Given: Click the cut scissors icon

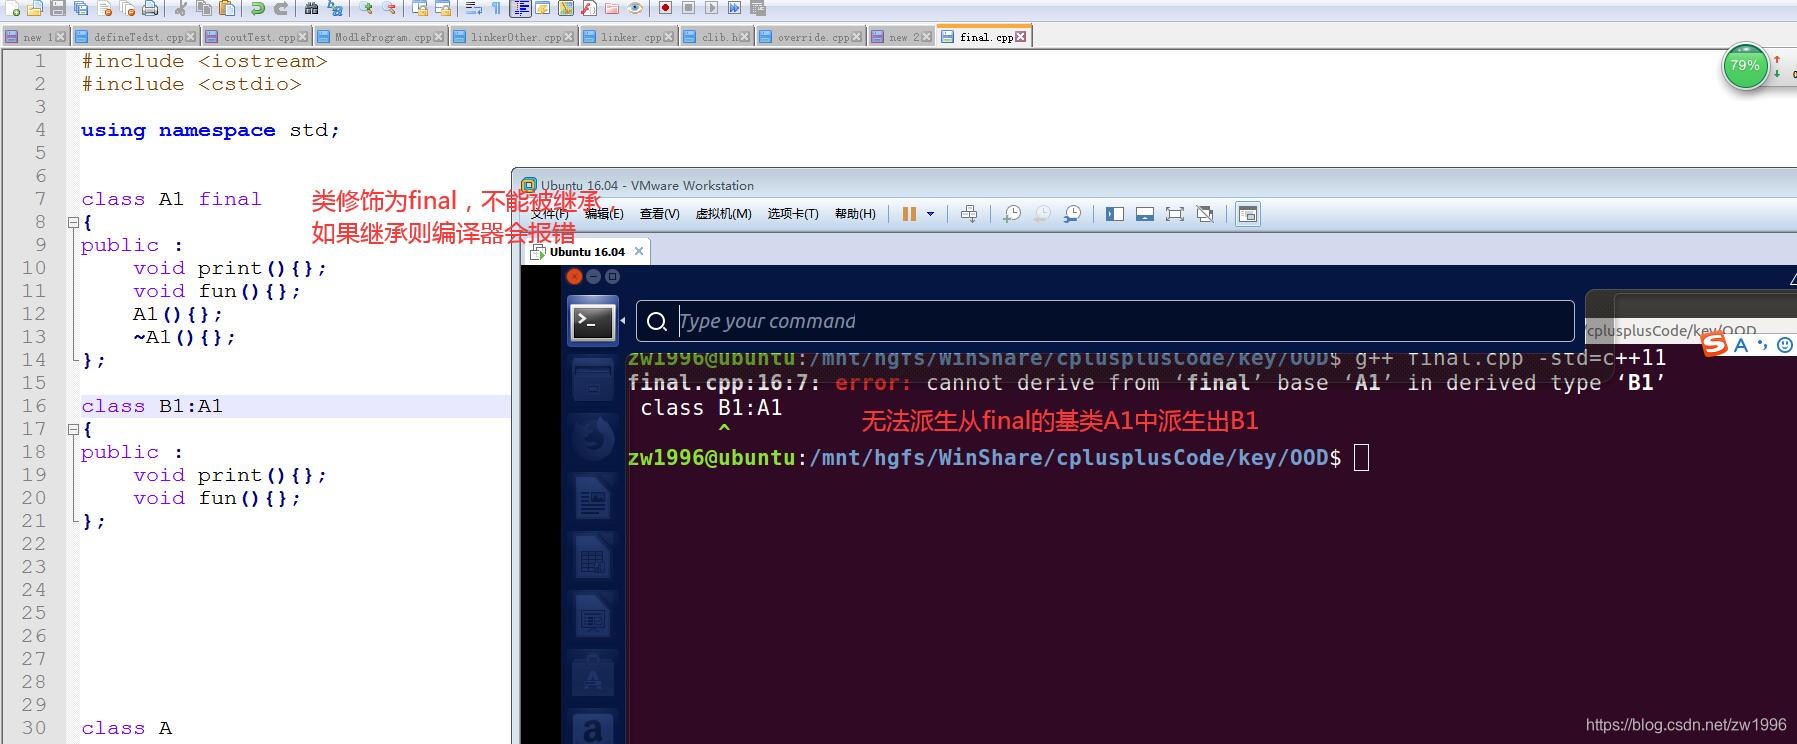Looking at the screenshot, I should pyautogui.click(x=181, y=8).
